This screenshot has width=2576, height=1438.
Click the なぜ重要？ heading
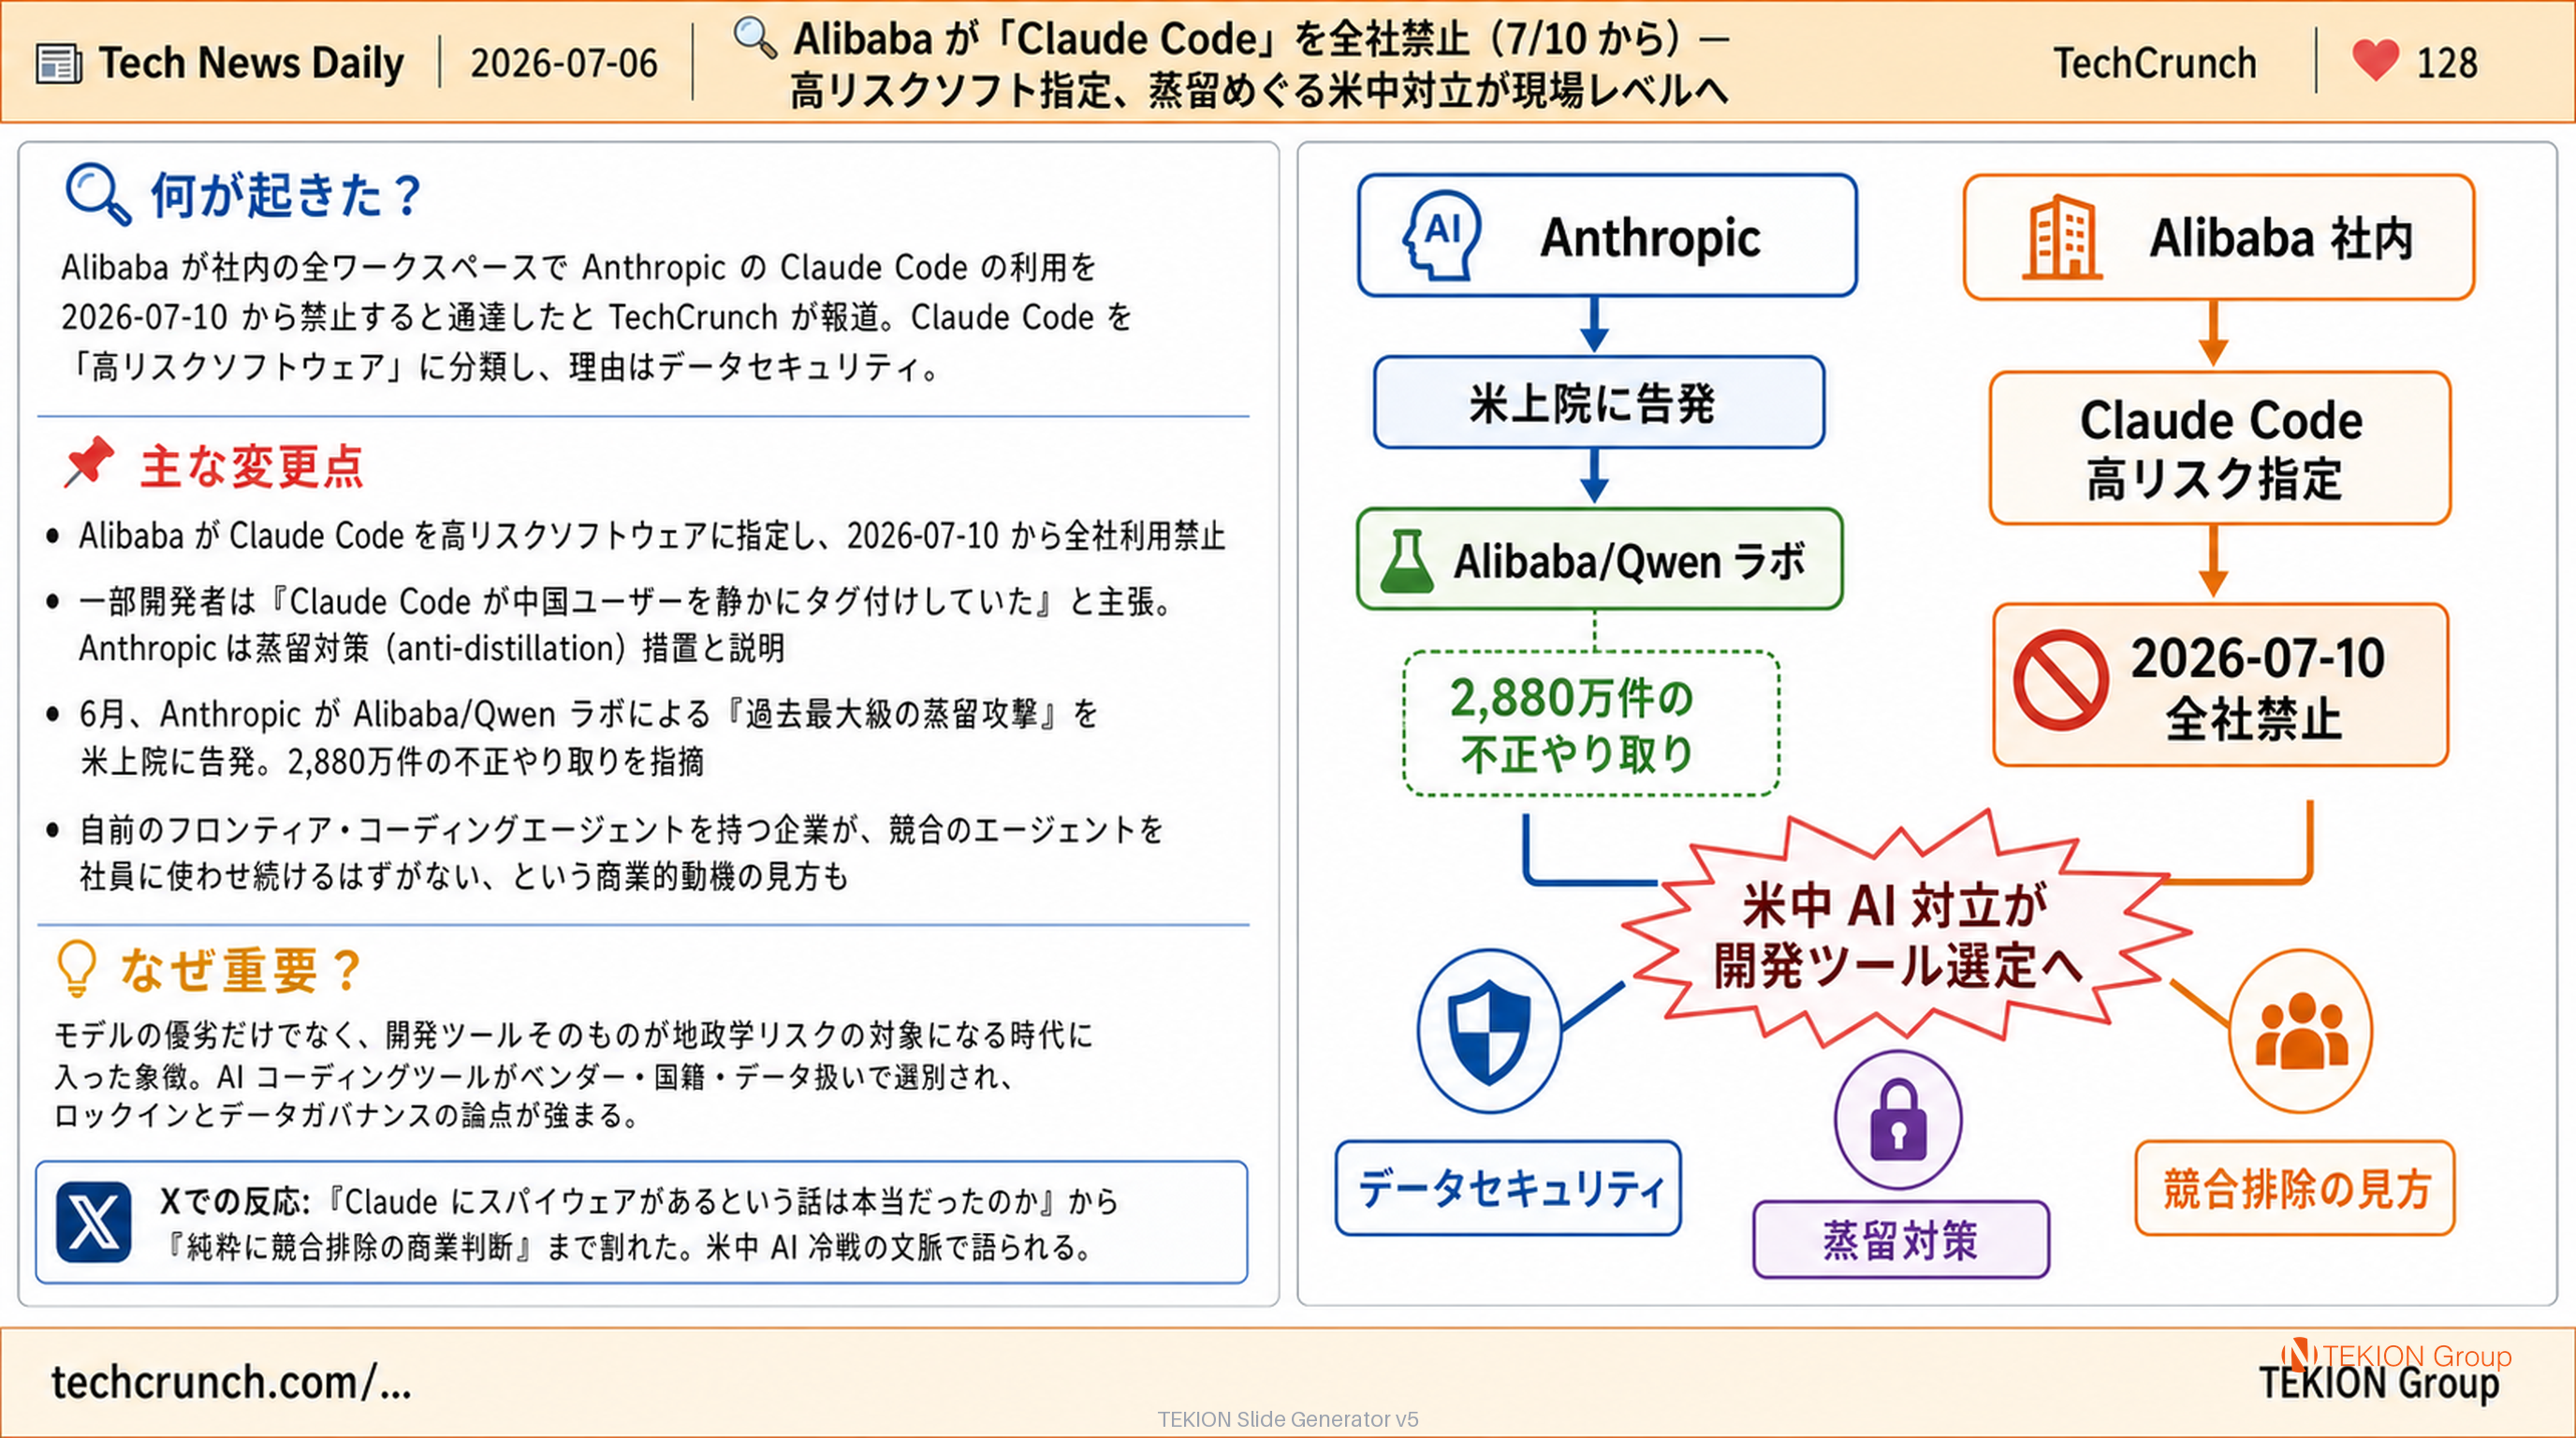pos(241,969)
